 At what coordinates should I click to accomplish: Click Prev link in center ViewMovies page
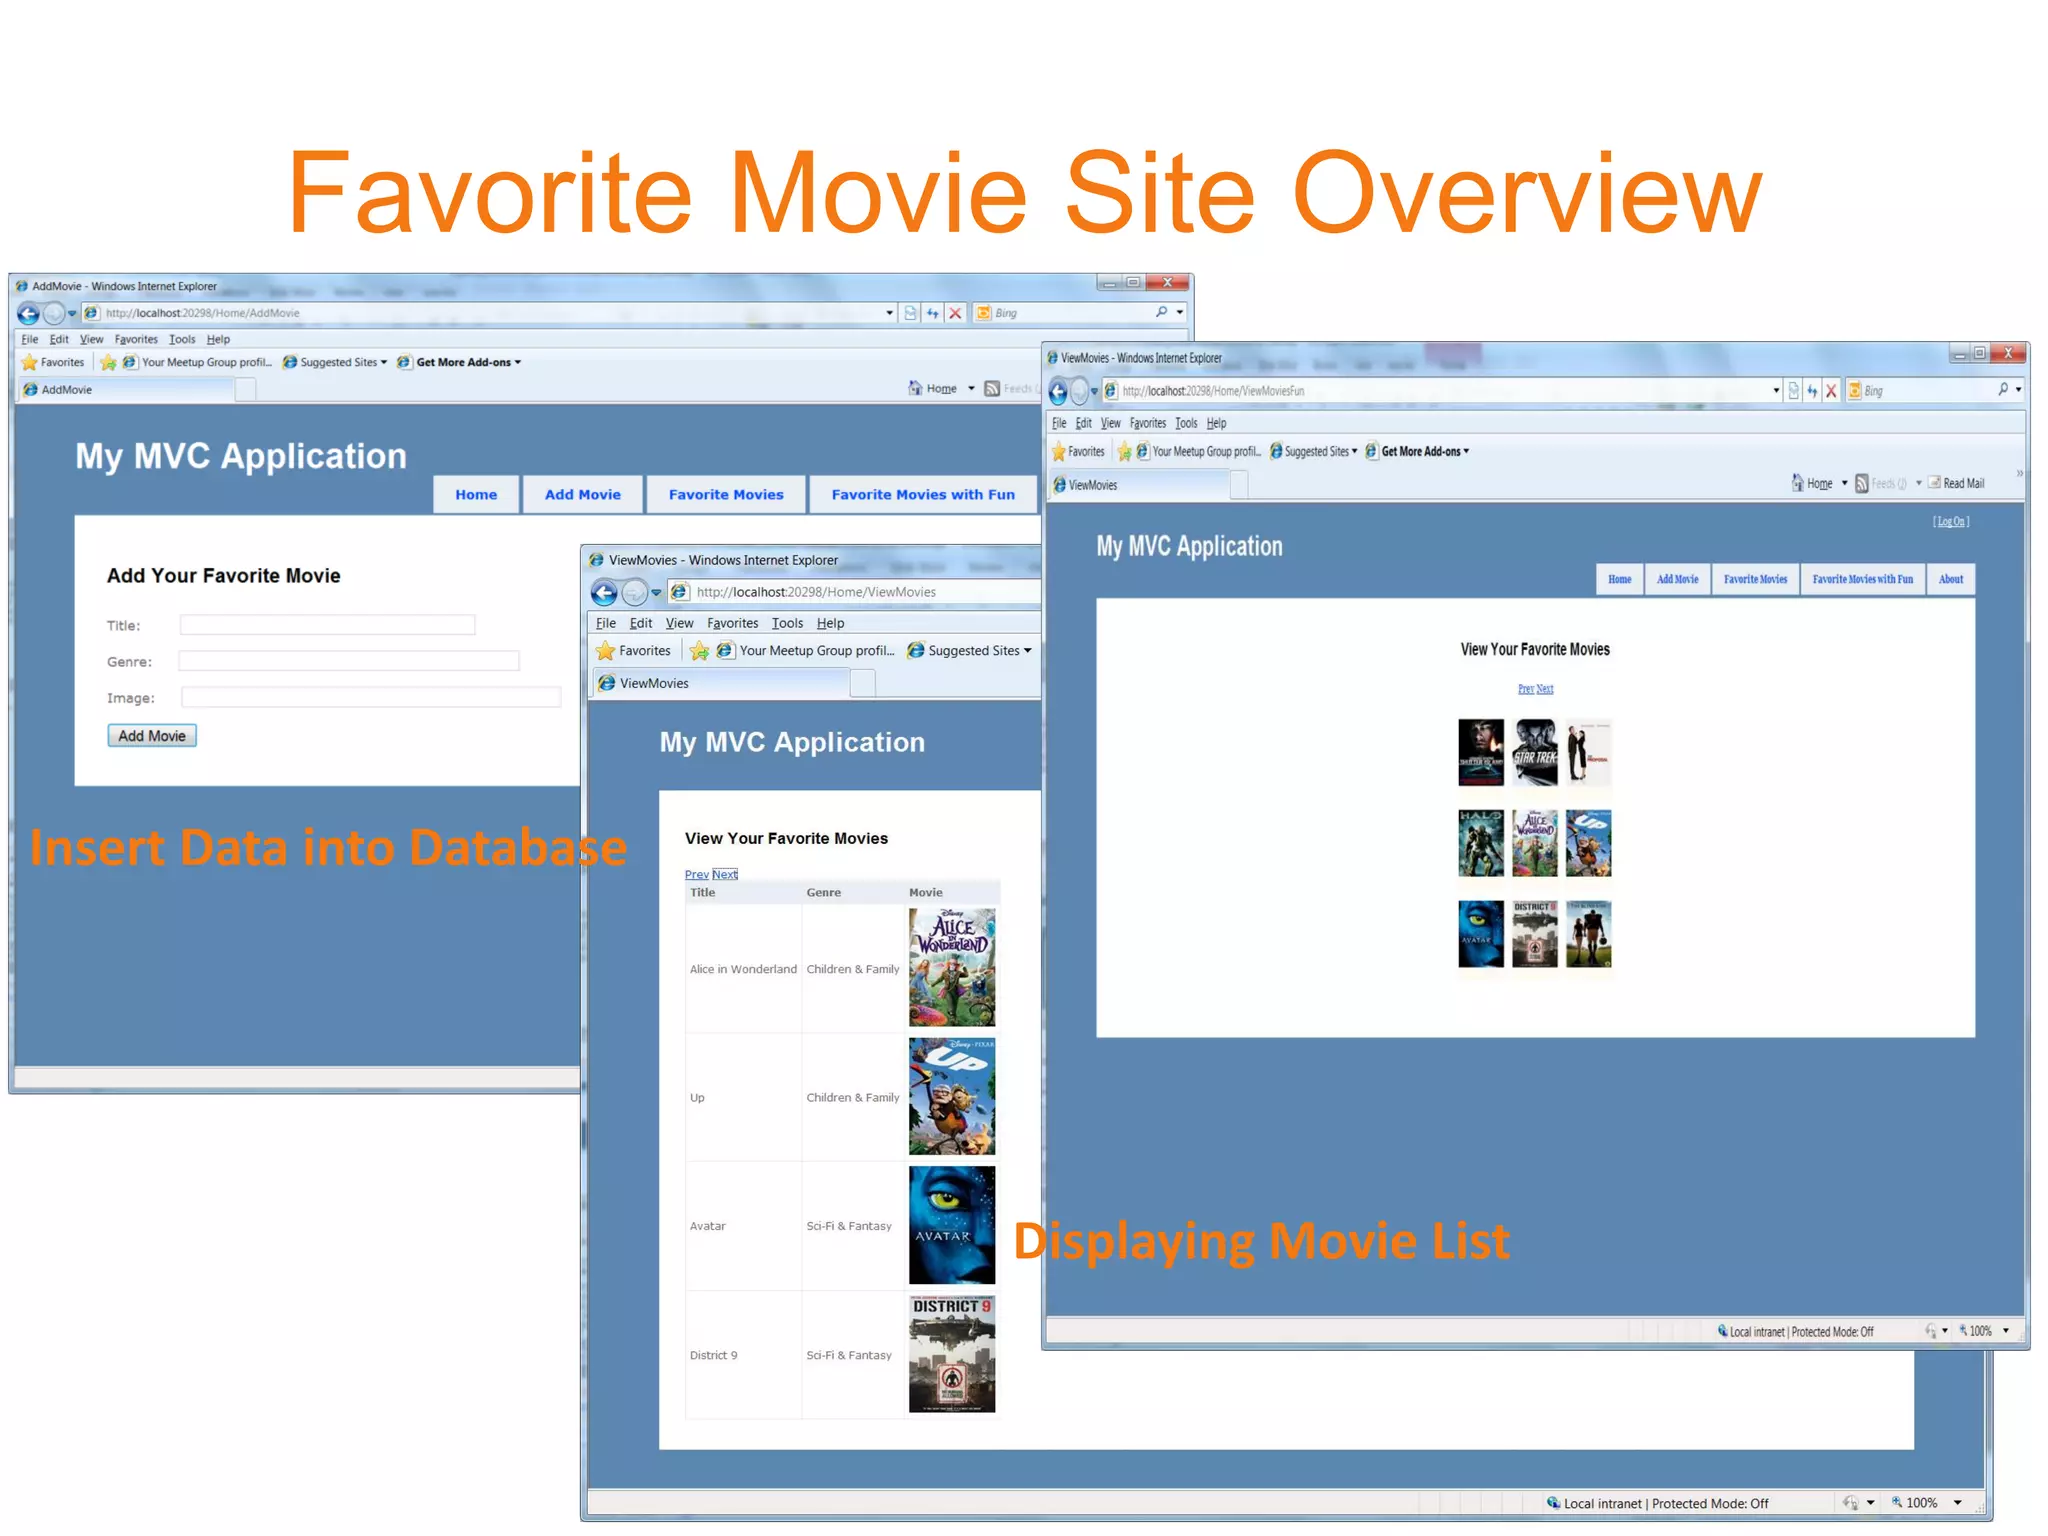tap(697, 875)
